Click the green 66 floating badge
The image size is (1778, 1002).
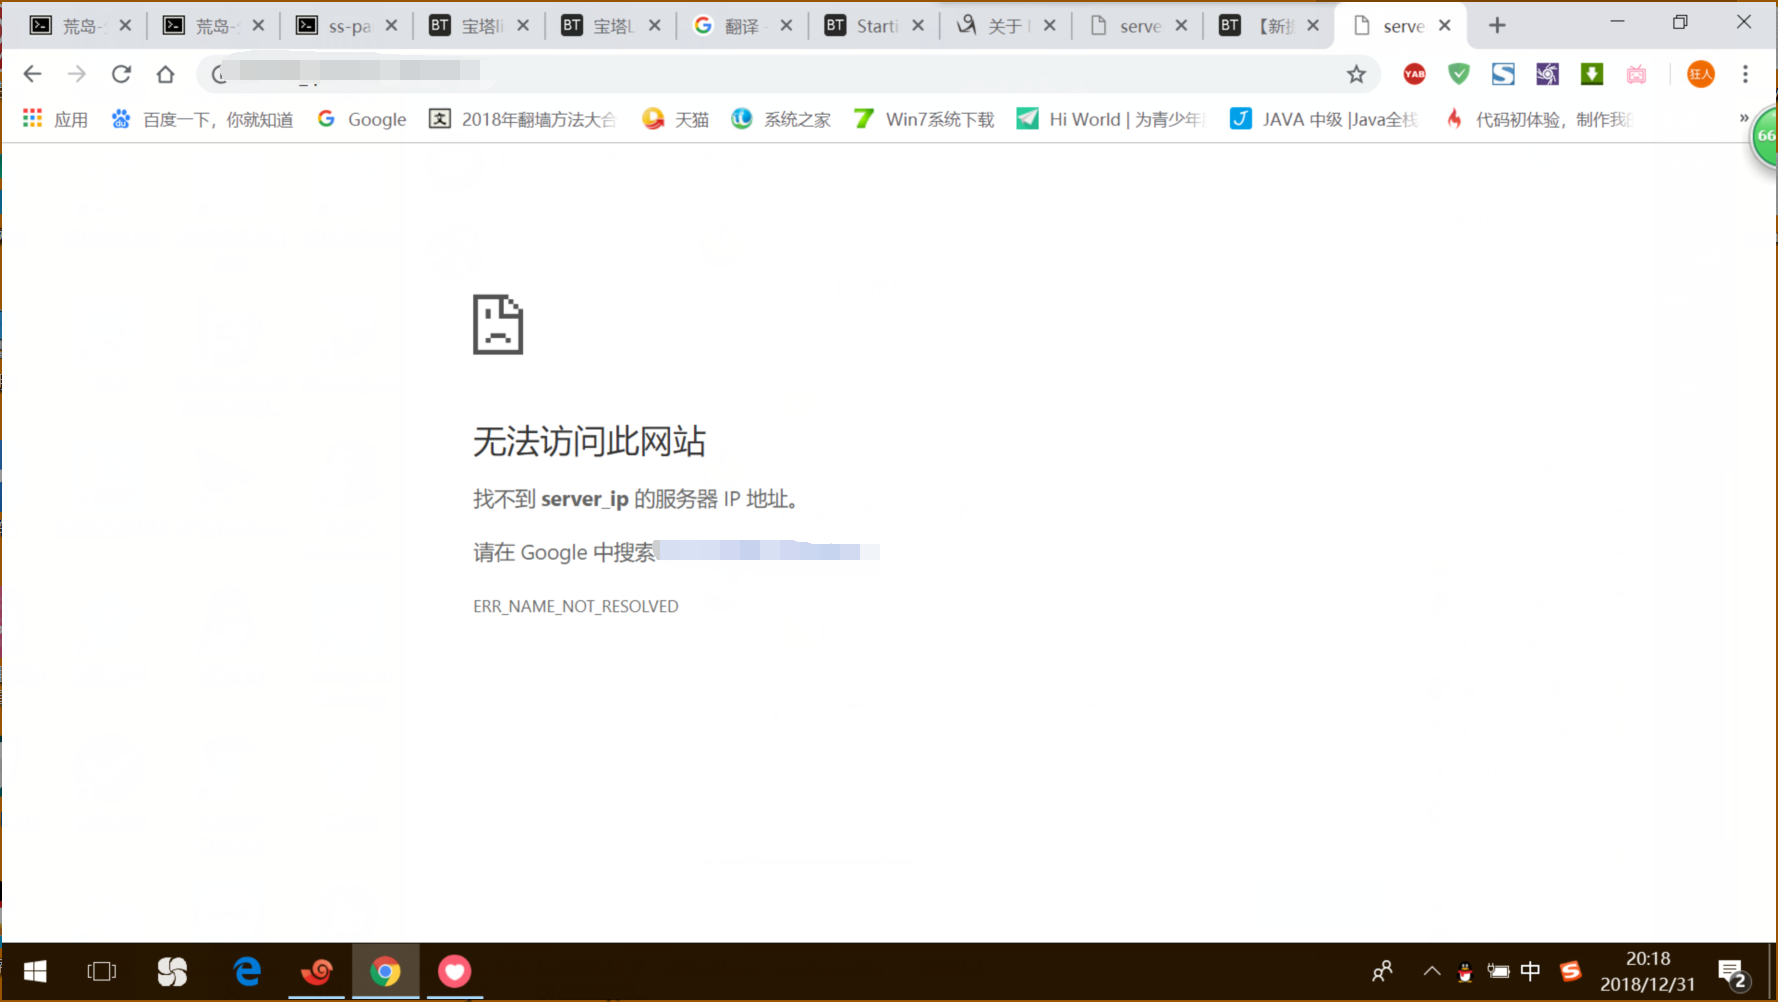point(1764,136)
